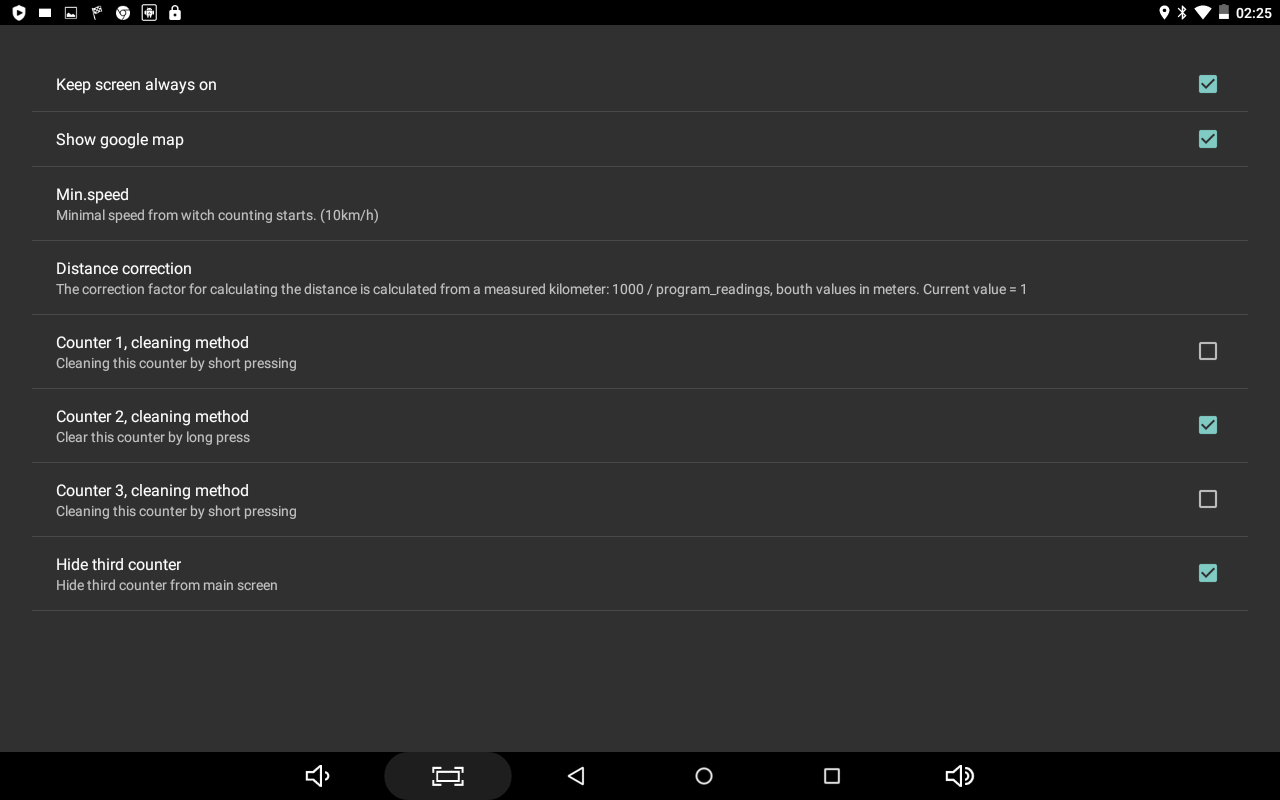The width and height of the screenshot is (1280, 800).
Task: Tap the shield icon in status bar
Action: [x=19, y=13]
